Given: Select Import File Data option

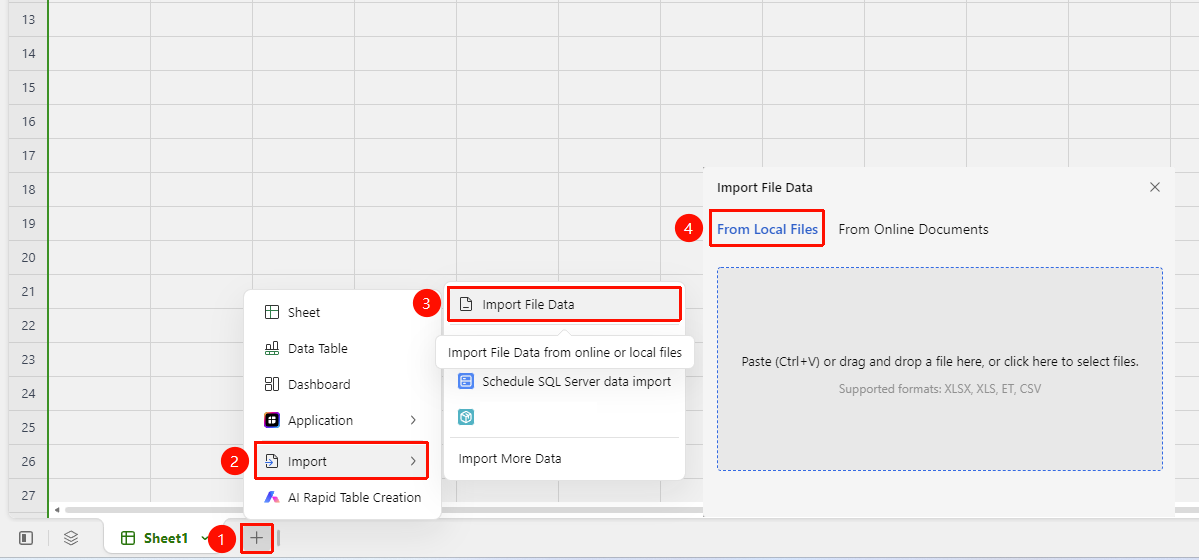Looking at the screenshot, I should [x=564, y=304].
